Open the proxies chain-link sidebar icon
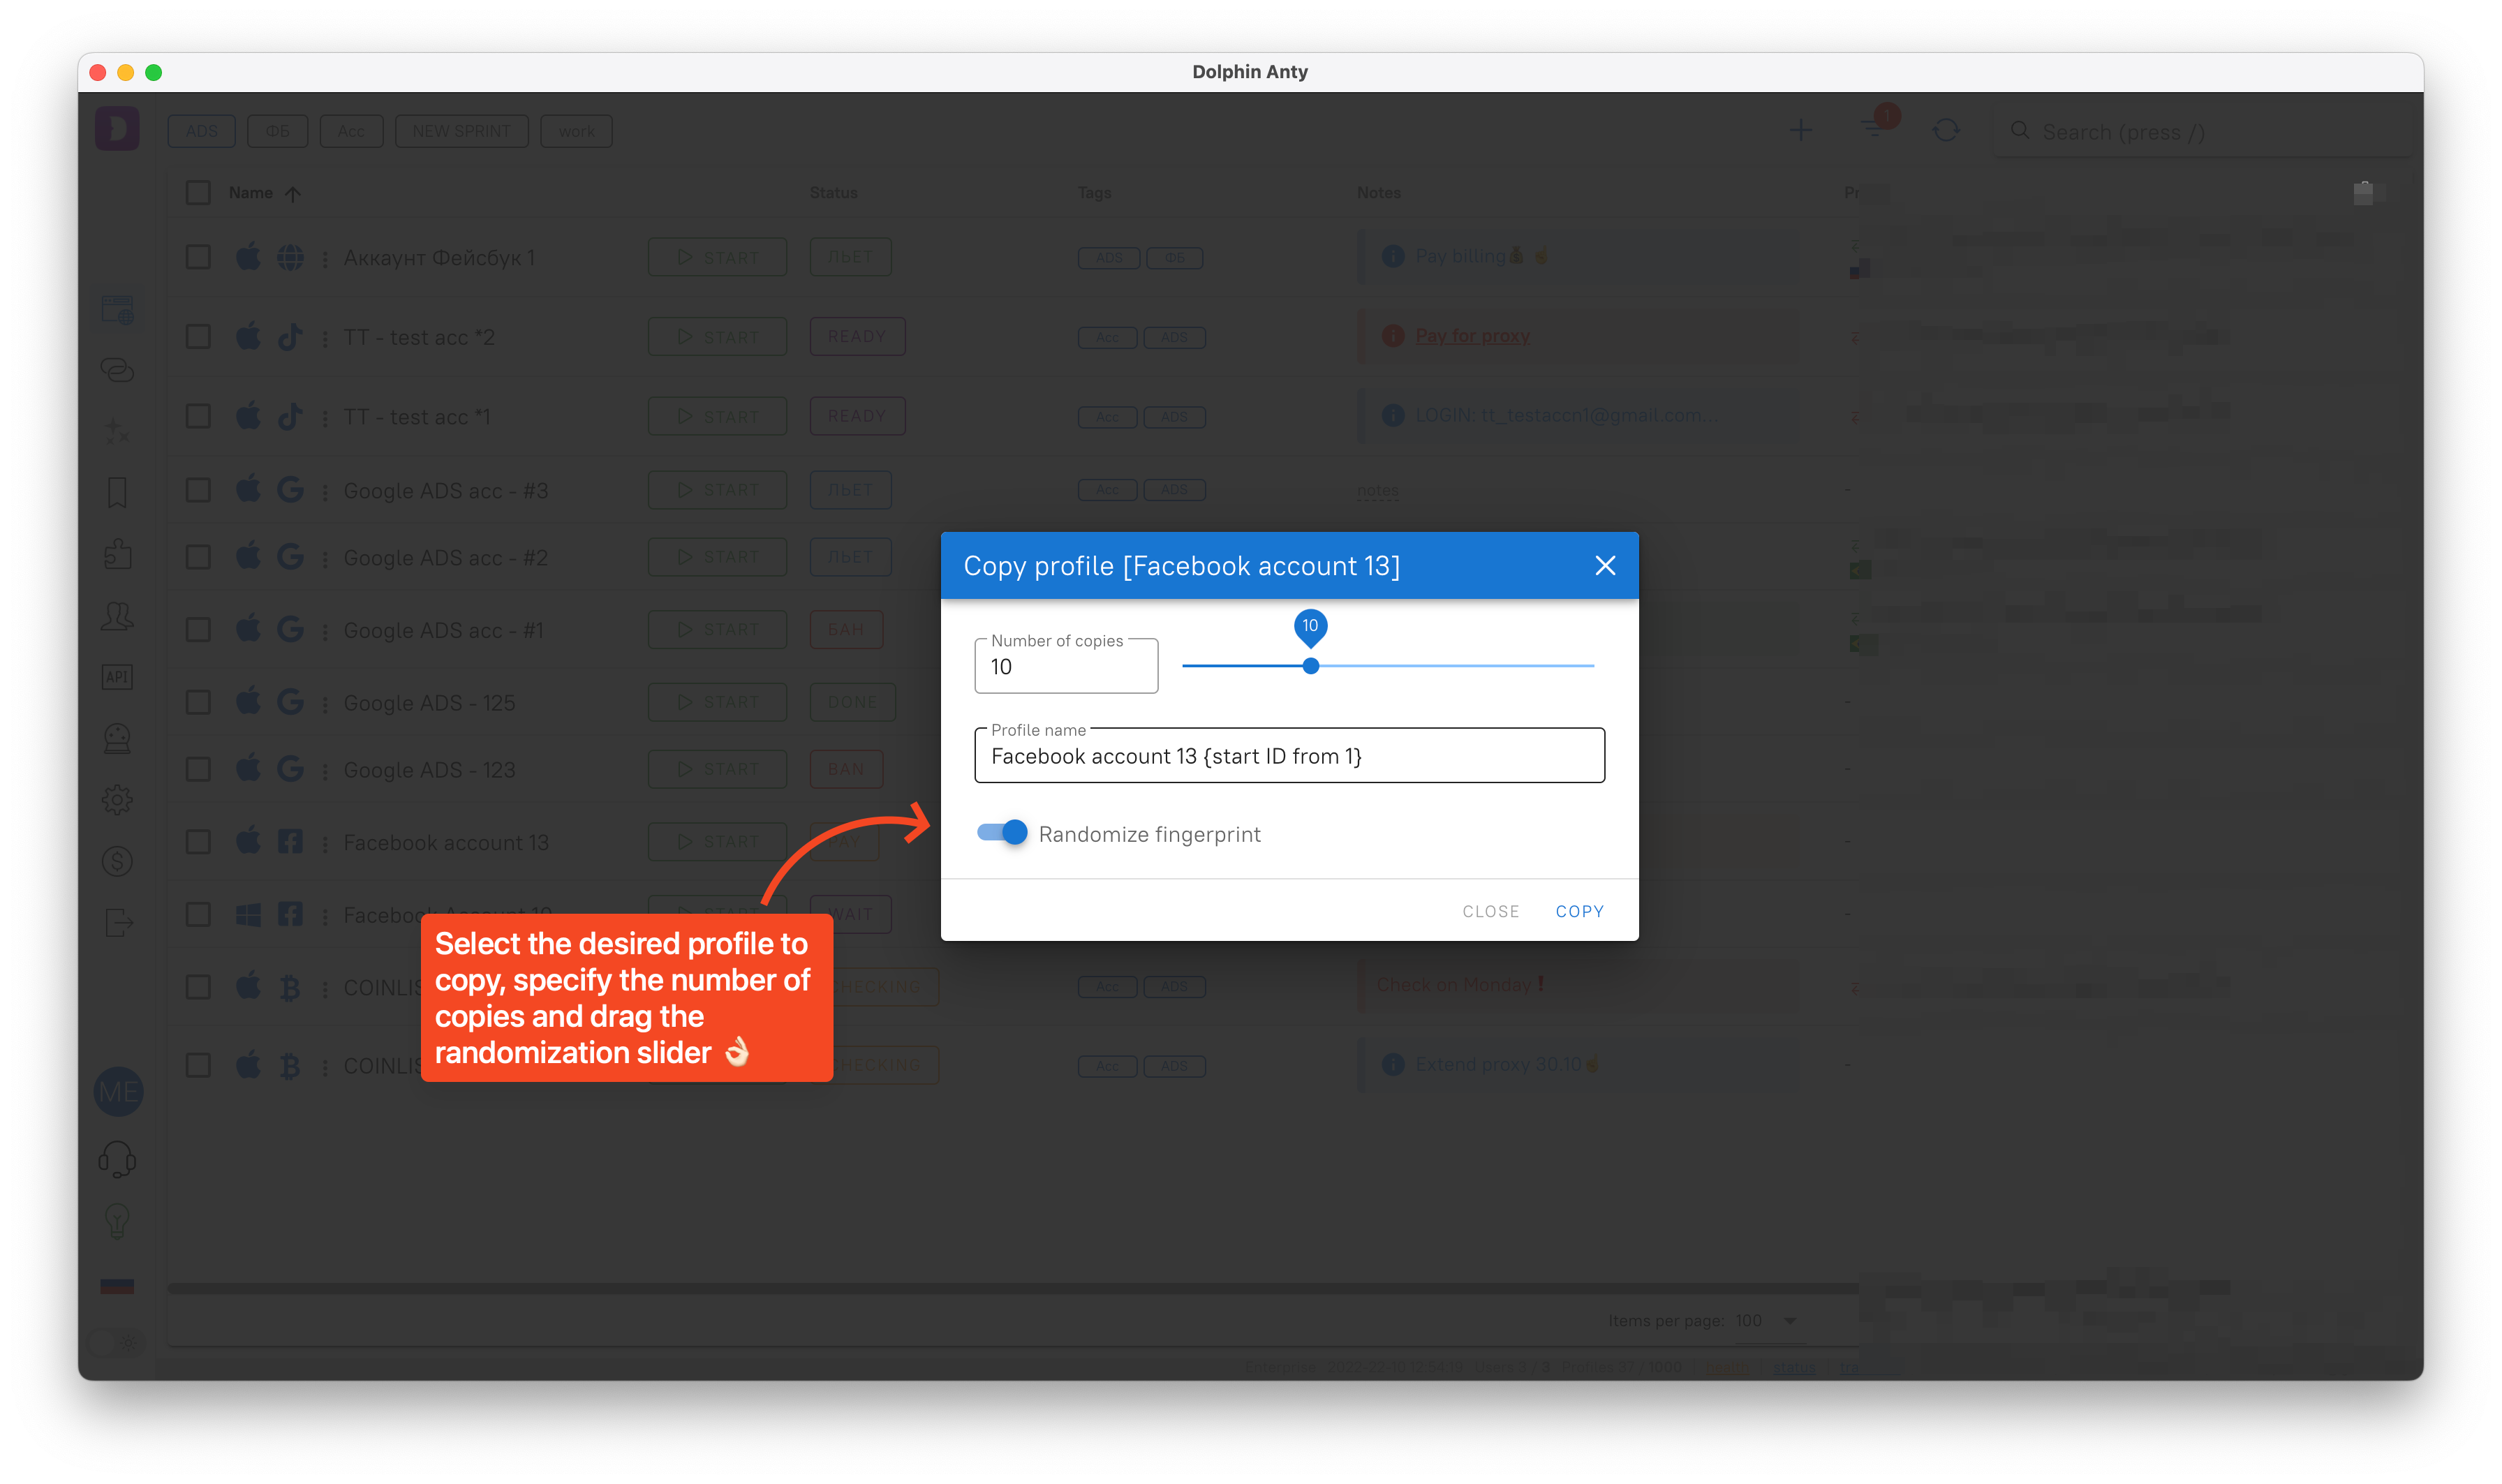 [x=117, y=370]
